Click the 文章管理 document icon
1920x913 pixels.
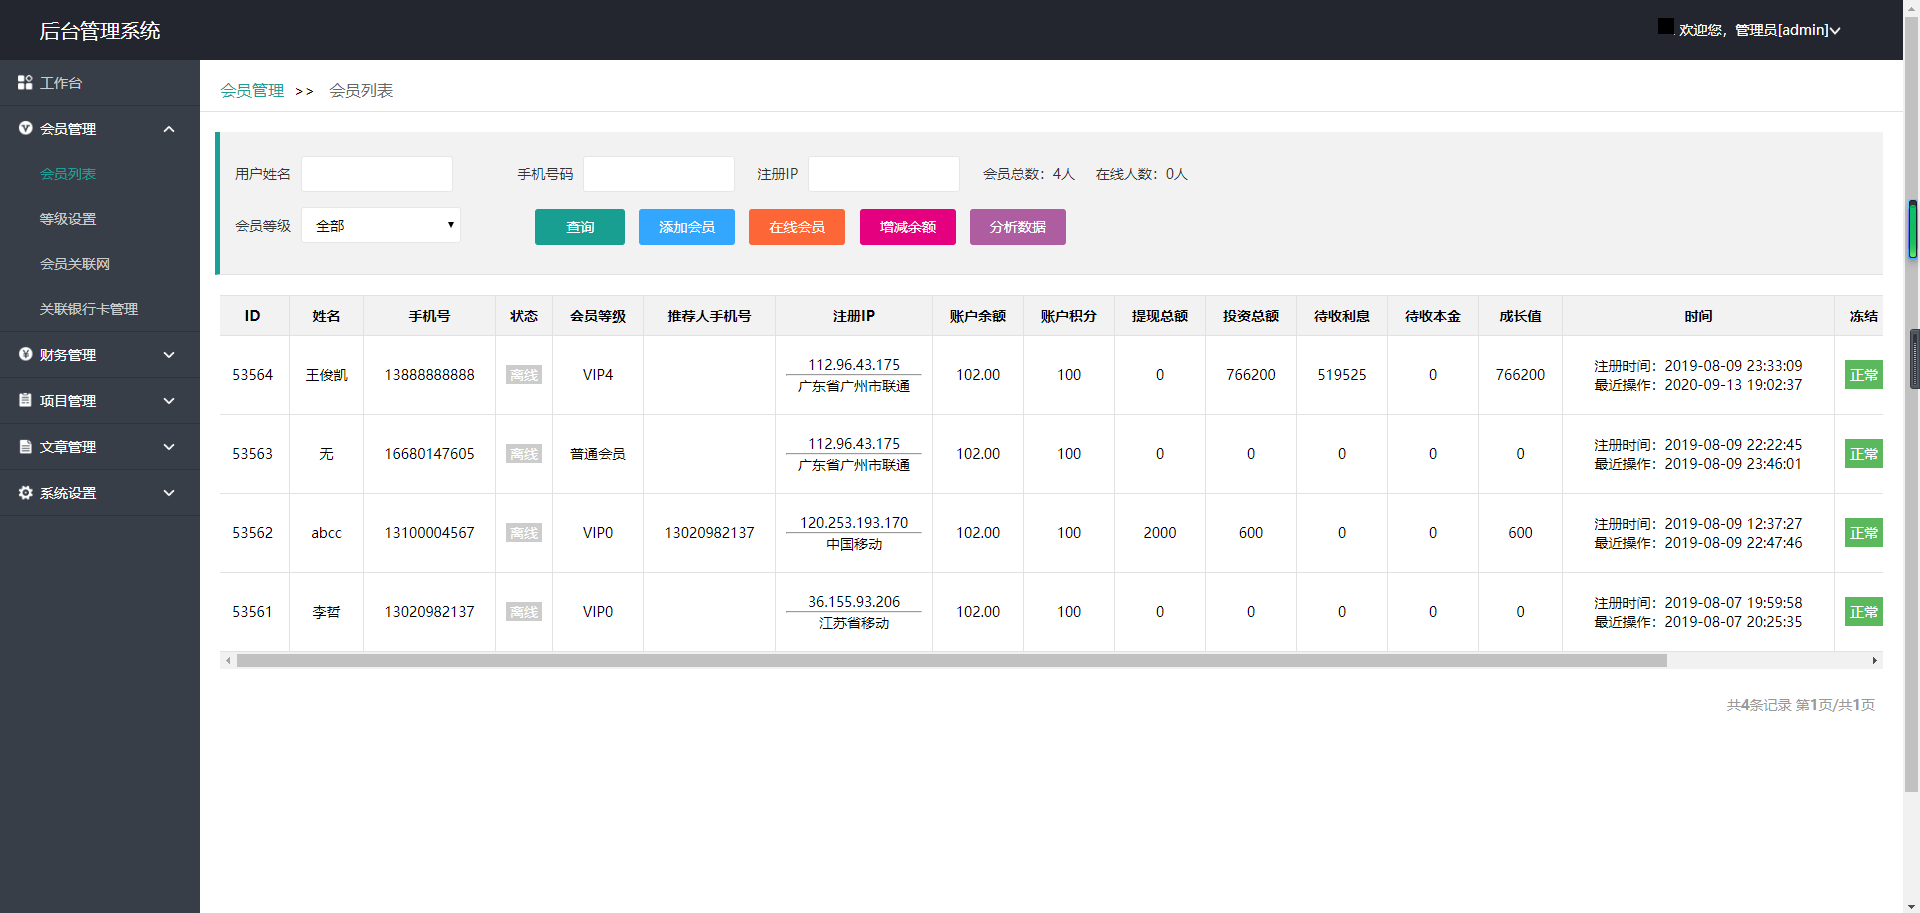pos(25,446)
